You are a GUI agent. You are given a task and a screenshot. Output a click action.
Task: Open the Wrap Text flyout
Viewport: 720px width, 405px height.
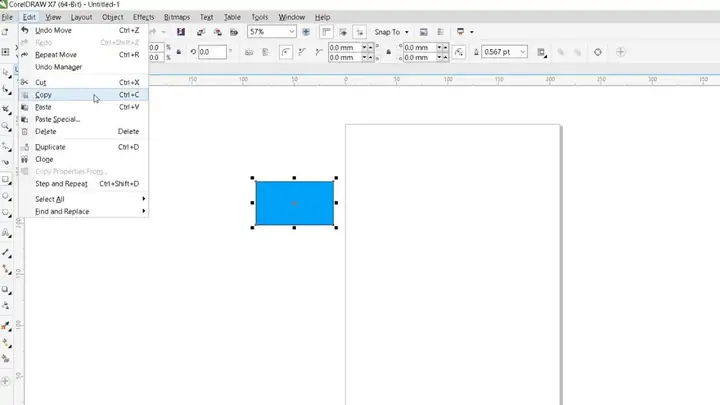tap(541, 52)
